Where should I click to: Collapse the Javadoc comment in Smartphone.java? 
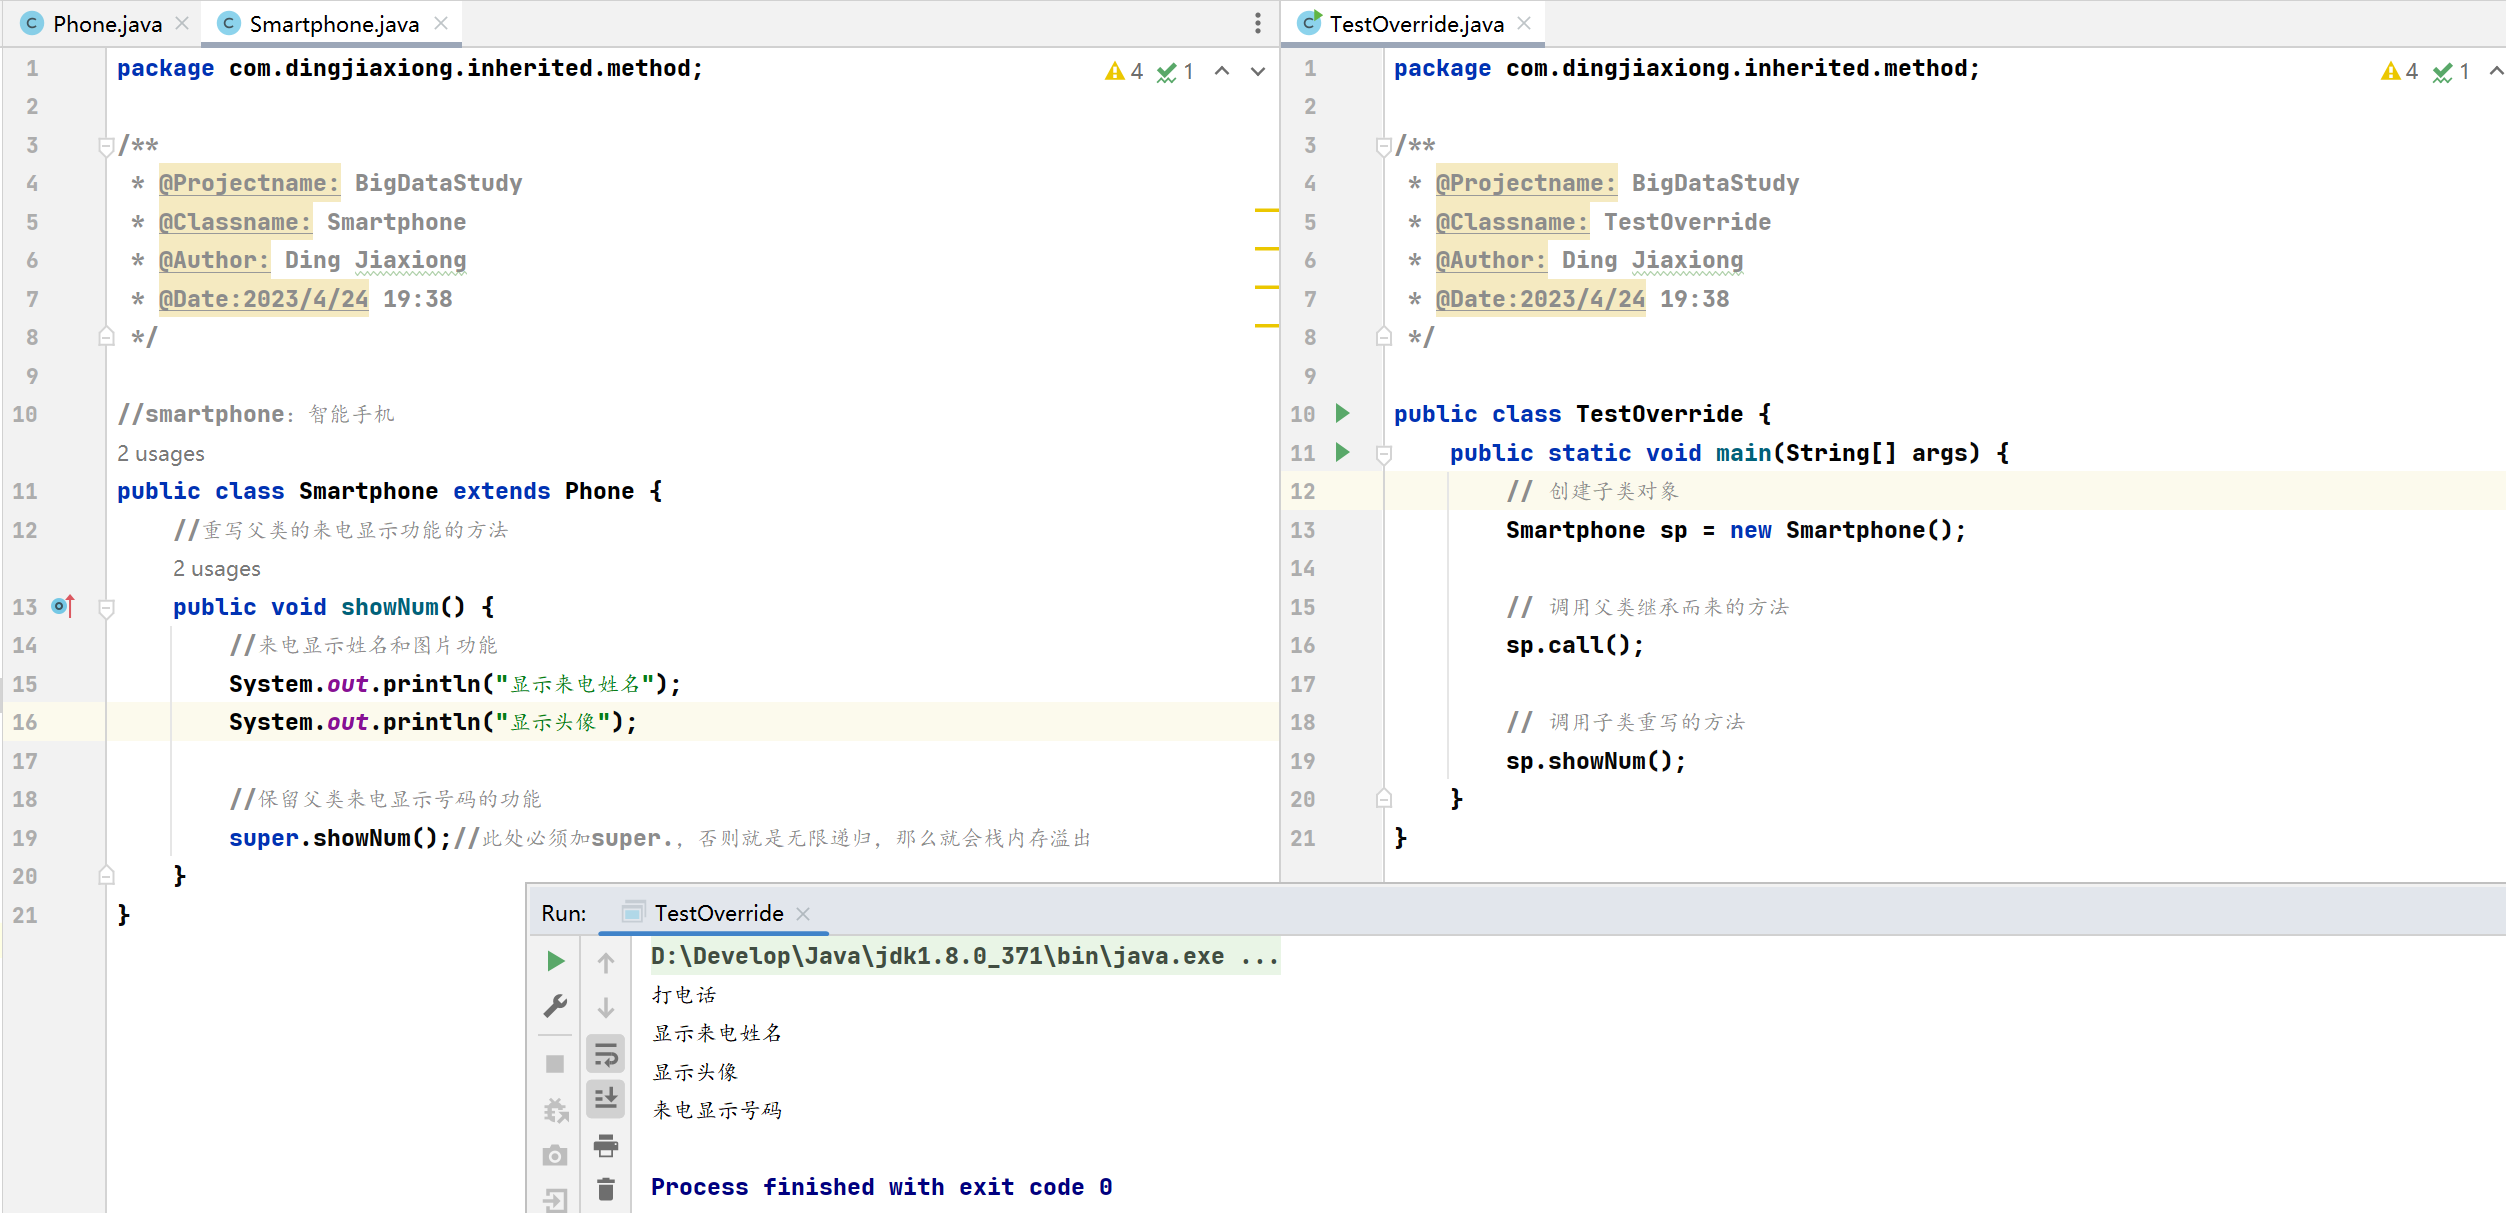[x=106, y=146]
